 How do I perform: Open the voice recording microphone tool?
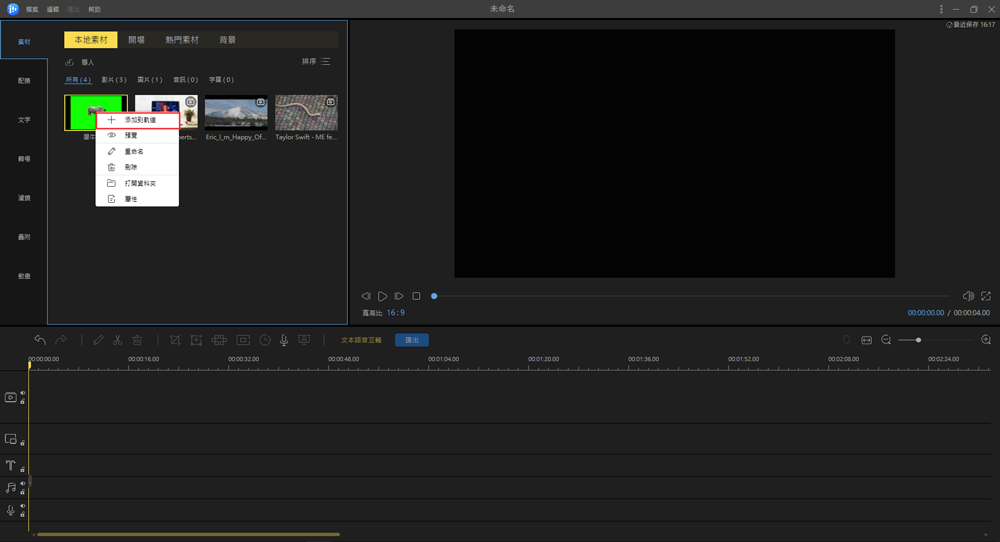tap(284, 340)
